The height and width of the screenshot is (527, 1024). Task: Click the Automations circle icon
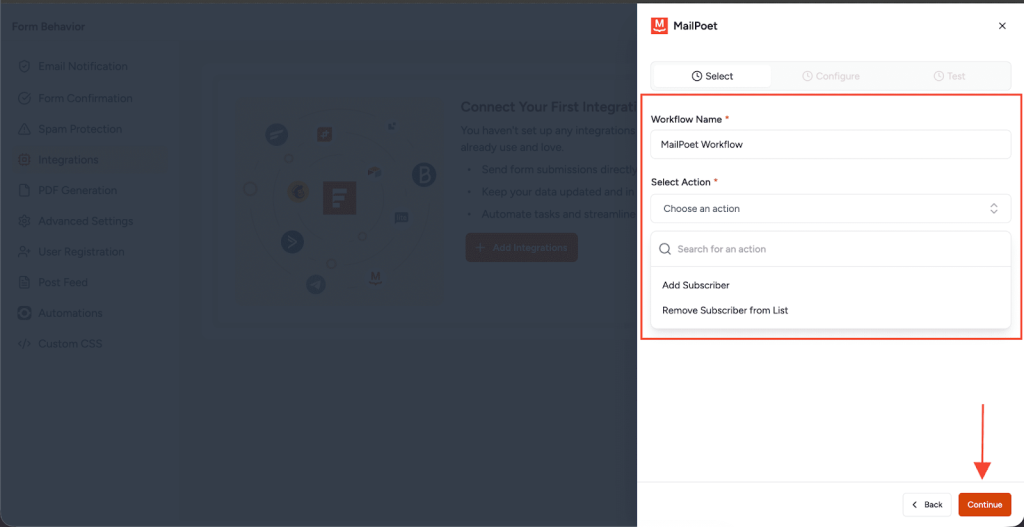click(x=24, y=313)
